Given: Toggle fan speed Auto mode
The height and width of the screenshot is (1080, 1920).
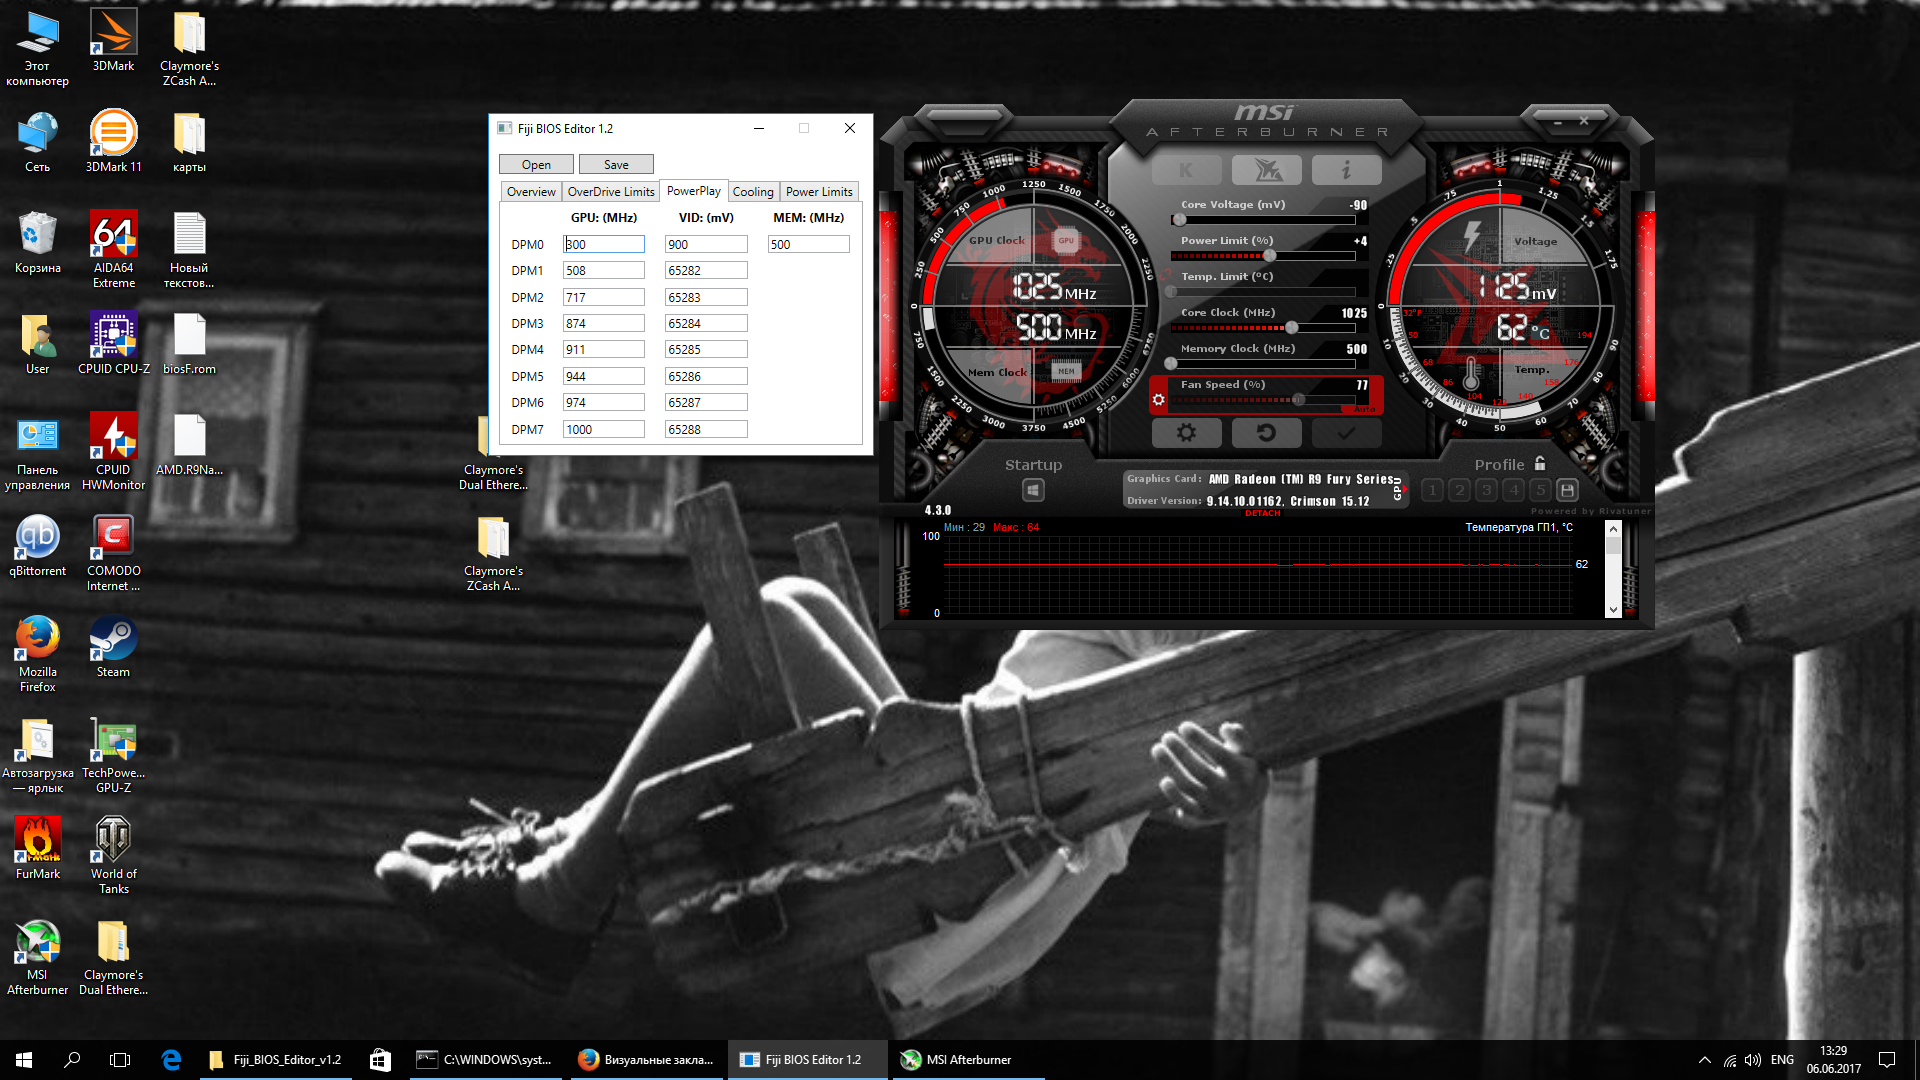Looking at the screenshot, I should [1364, 409].
